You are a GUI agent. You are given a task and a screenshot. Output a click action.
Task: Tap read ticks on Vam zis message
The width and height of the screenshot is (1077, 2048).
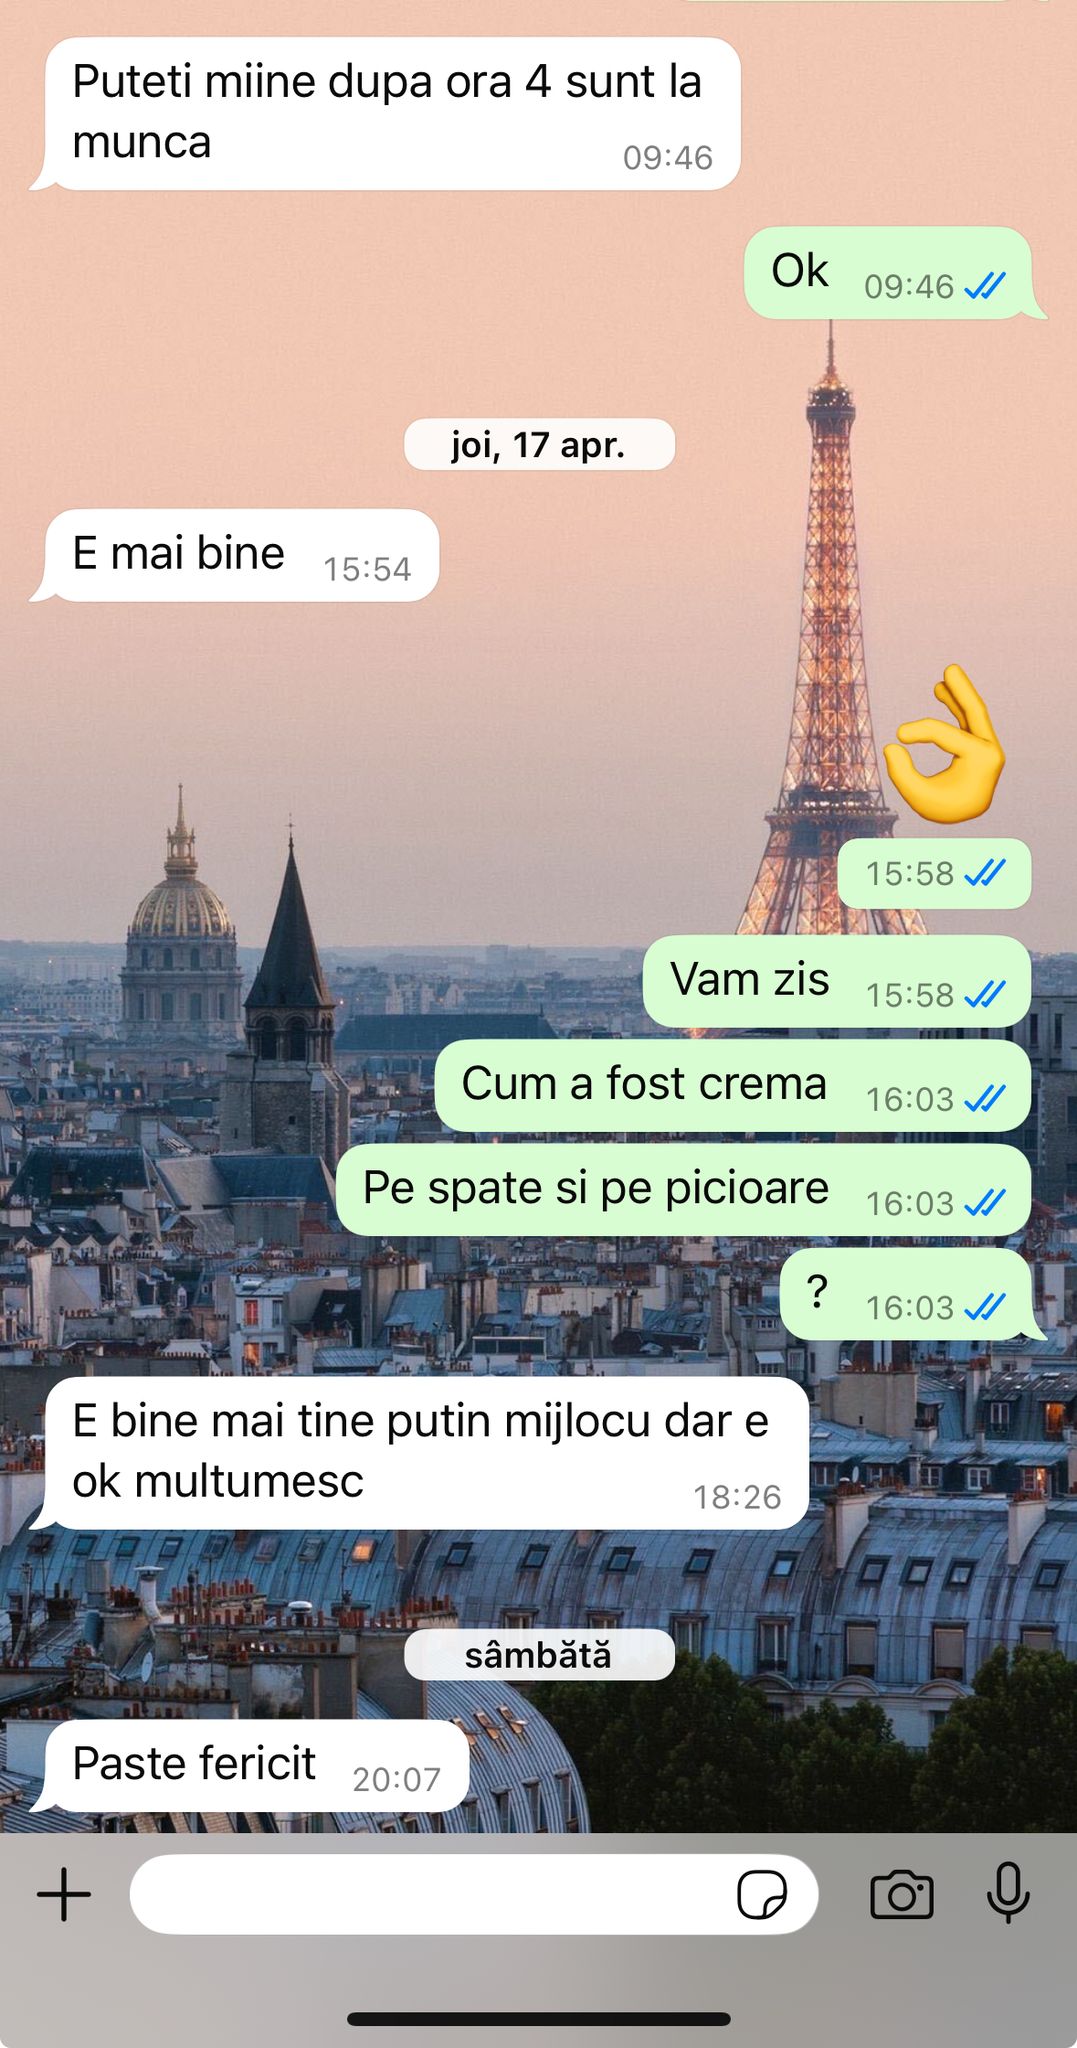985,995
